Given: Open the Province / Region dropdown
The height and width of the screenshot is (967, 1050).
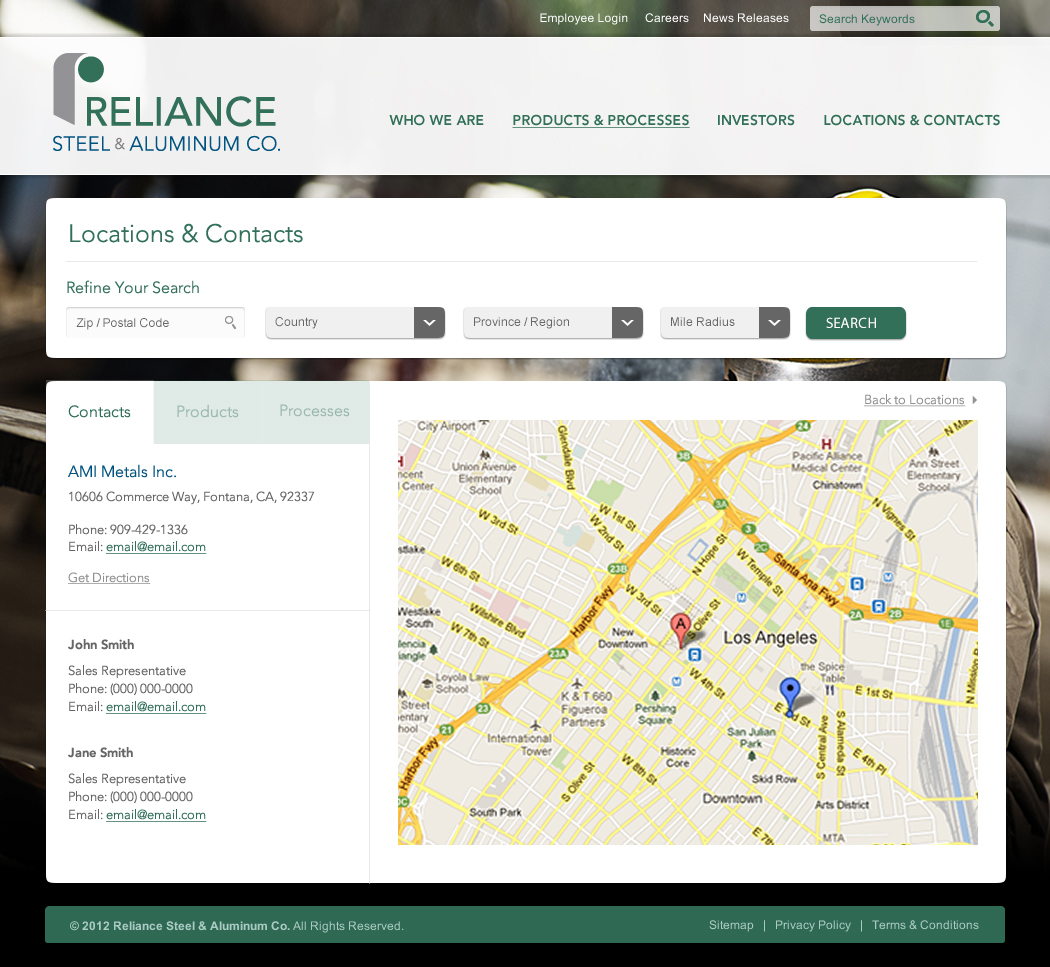Looking at the screenshot, I should point(553,322).
